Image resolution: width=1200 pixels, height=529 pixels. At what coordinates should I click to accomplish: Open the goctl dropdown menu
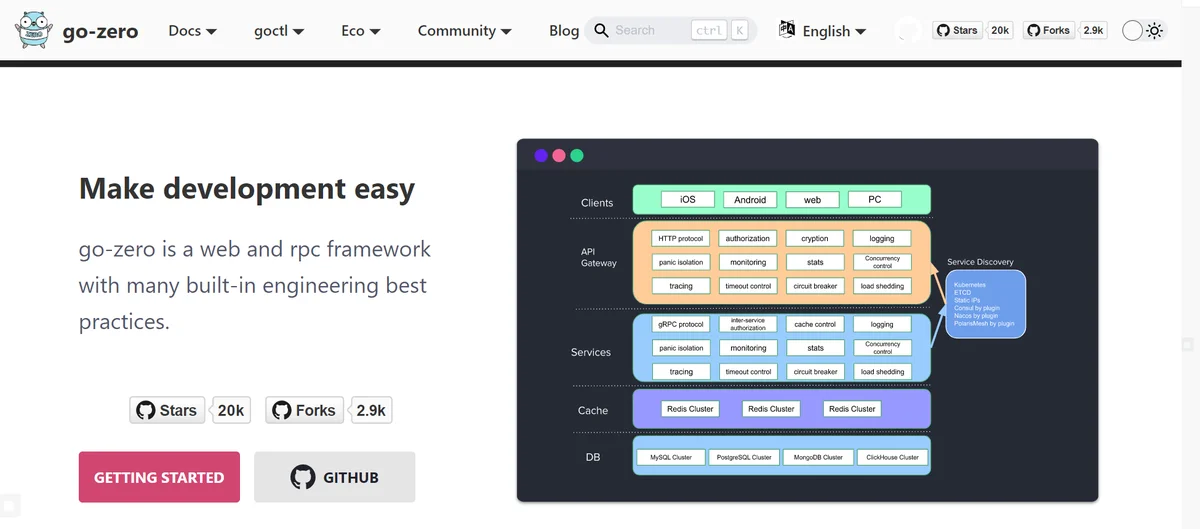click(279, 31)
